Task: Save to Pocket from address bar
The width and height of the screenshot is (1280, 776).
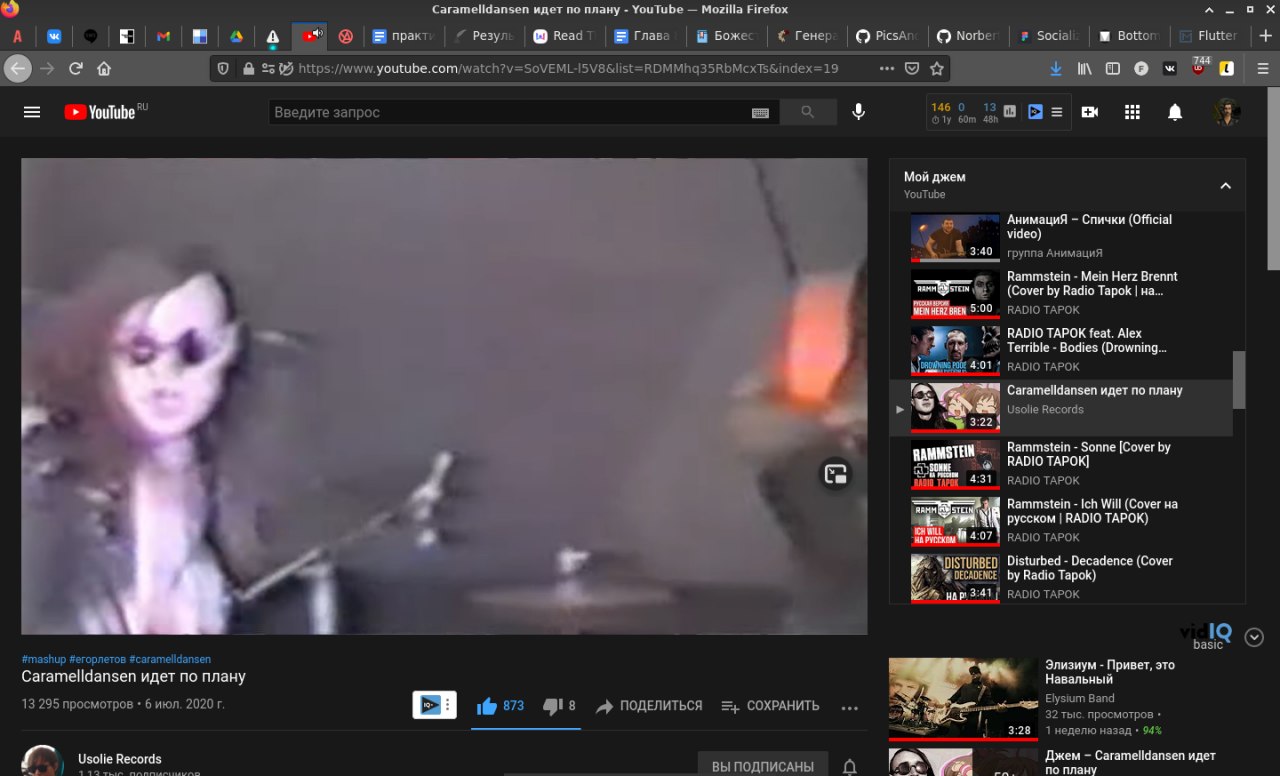Action: [x=912, y=69]
